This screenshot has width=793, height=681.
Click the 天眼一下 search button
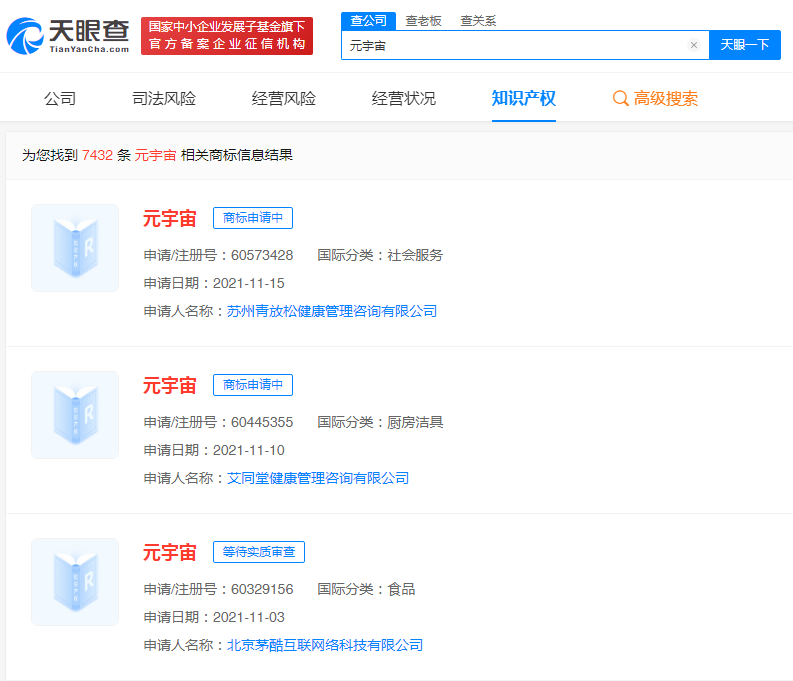click(x=744, y=45)
